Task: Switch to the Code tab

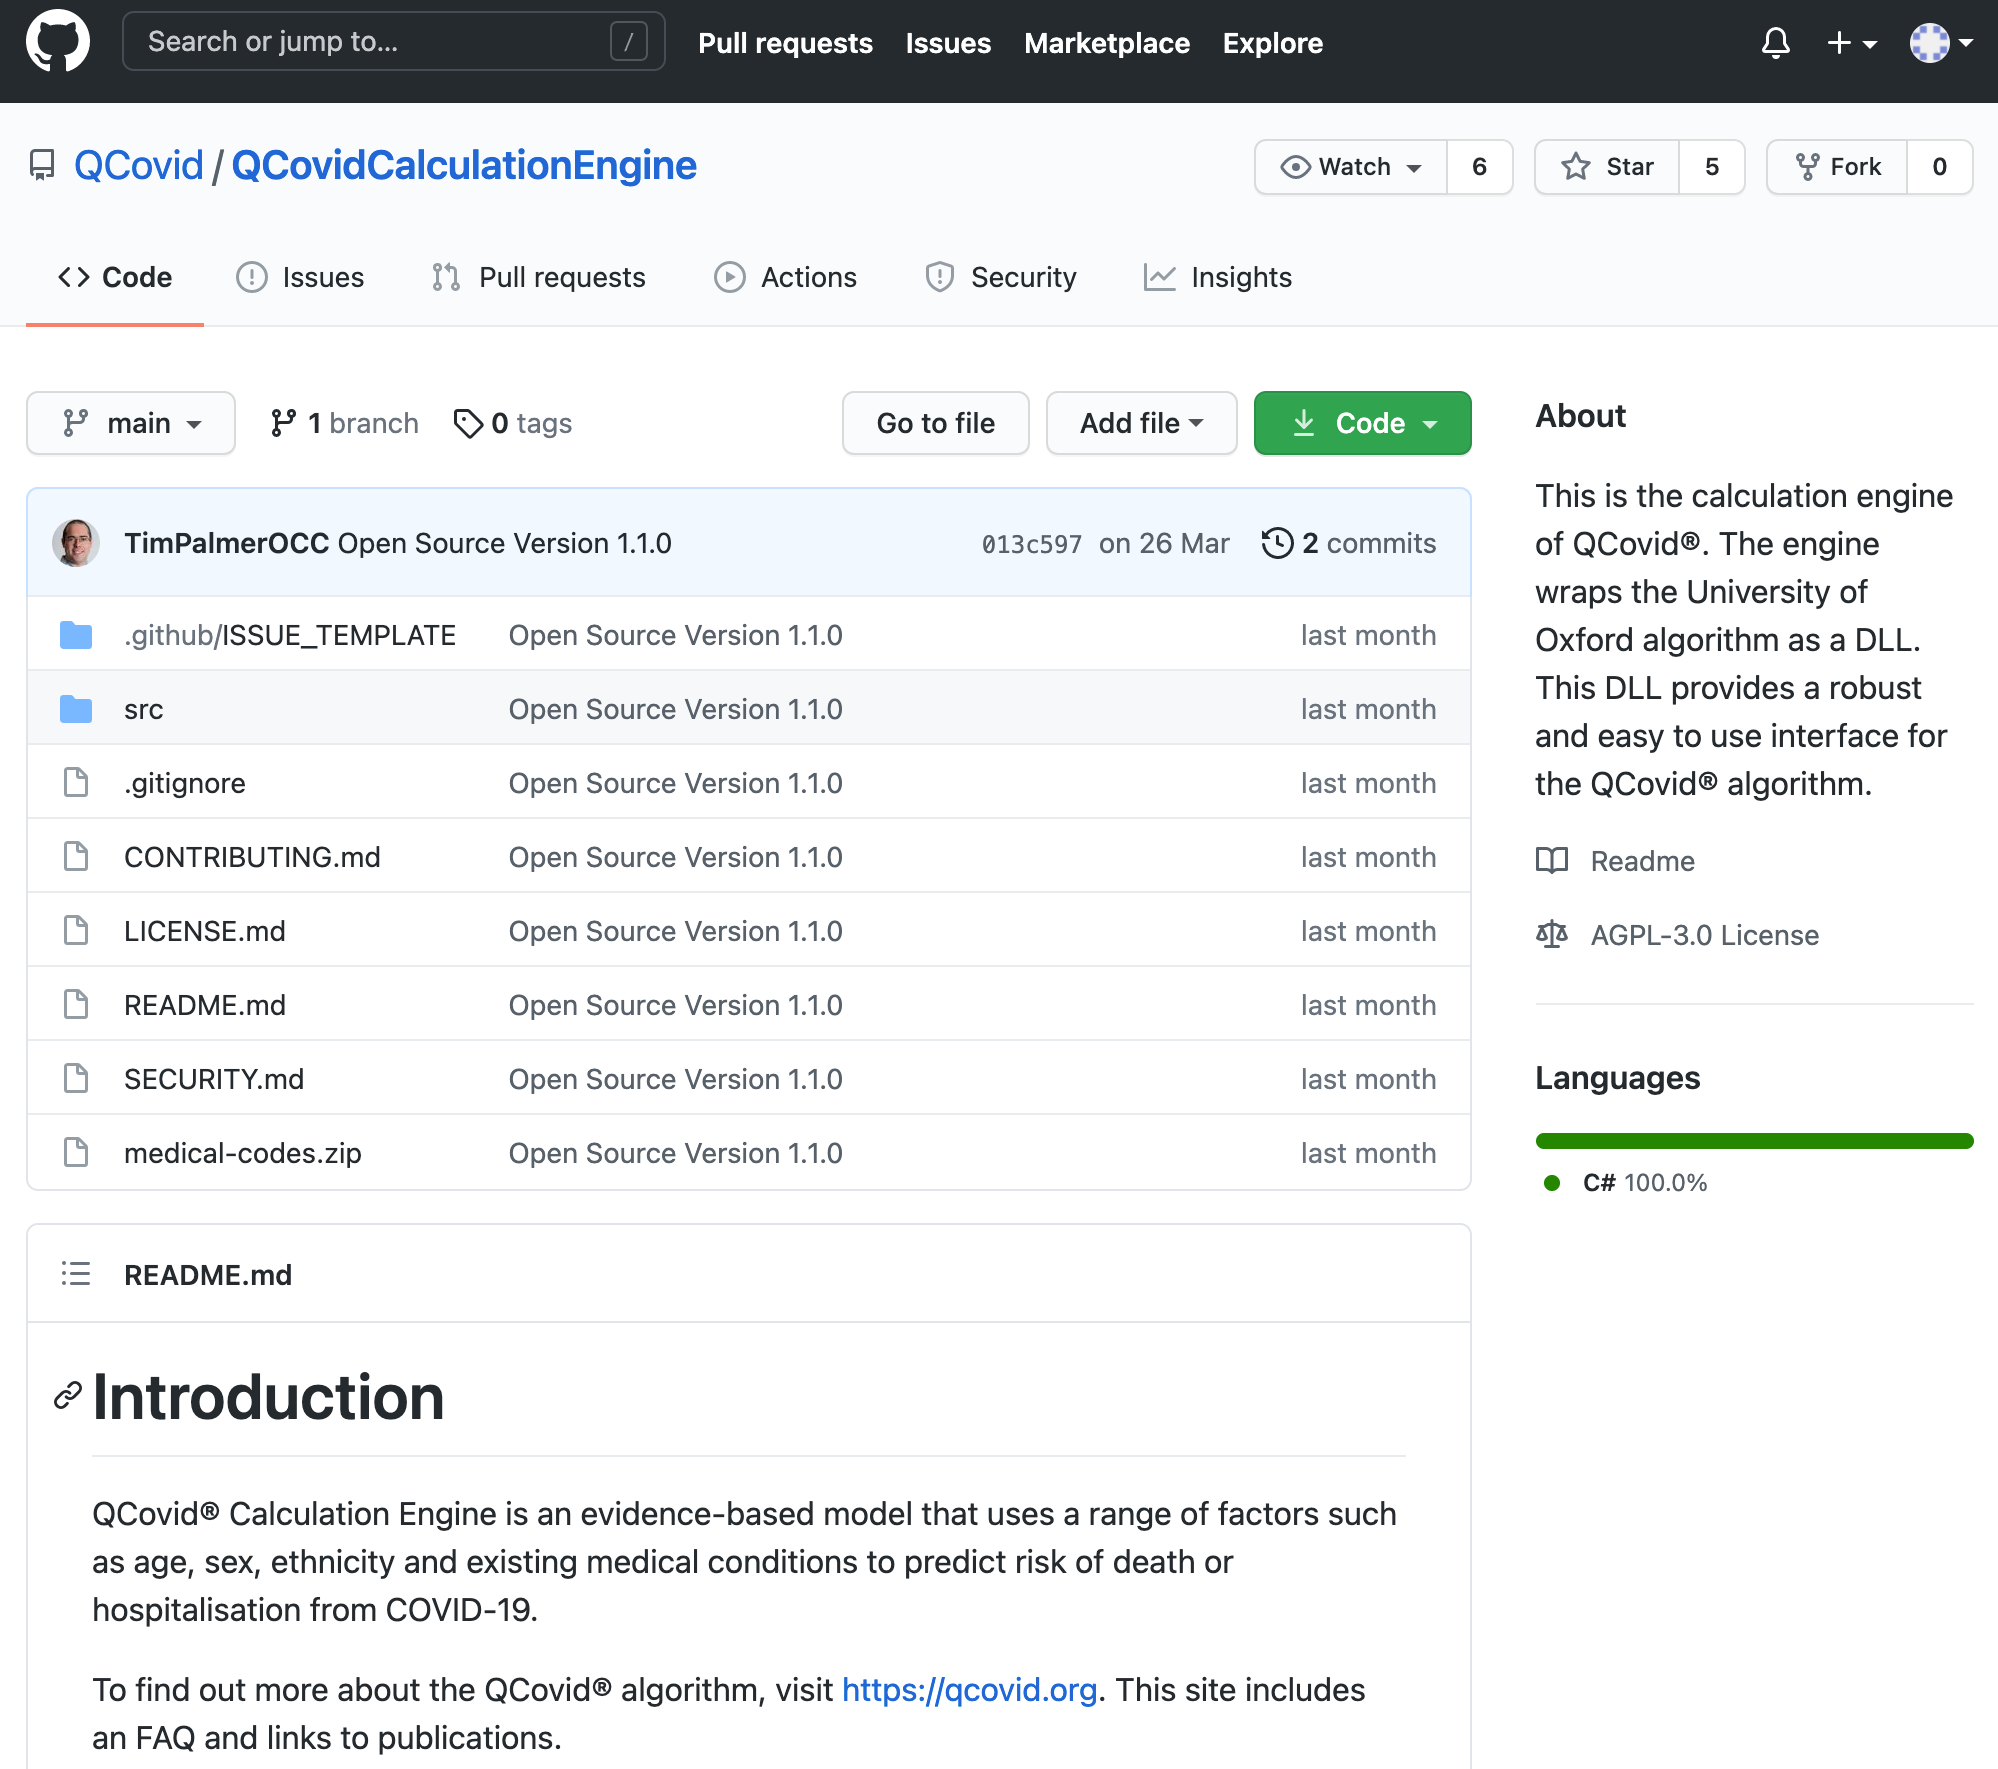Action: [x=115, y=277]
